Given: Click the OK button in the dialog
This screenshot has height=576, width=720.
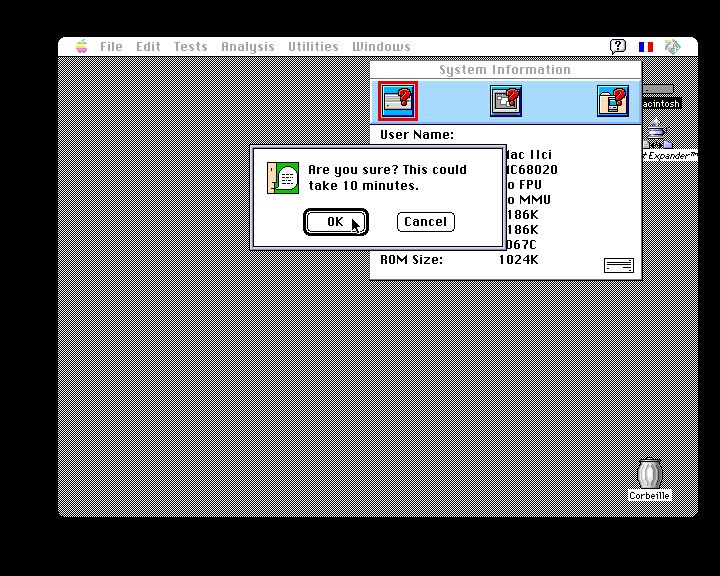Looking at the screenshot, I should click(335, 222).
